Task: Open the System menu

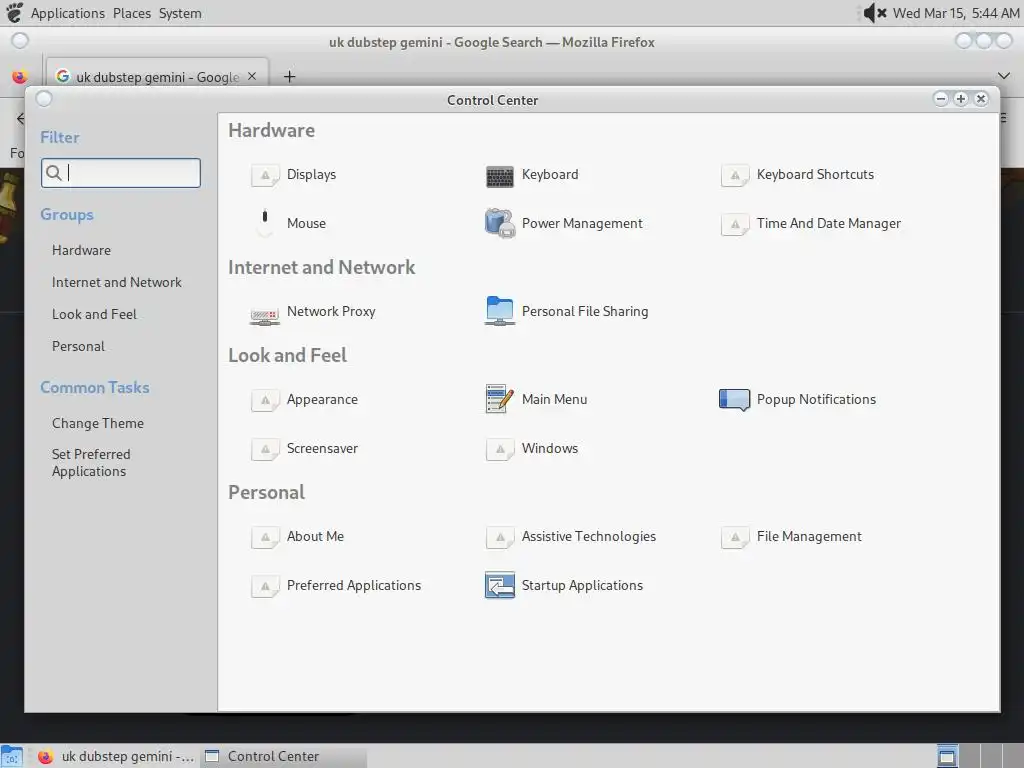Action: click(180, 13)
